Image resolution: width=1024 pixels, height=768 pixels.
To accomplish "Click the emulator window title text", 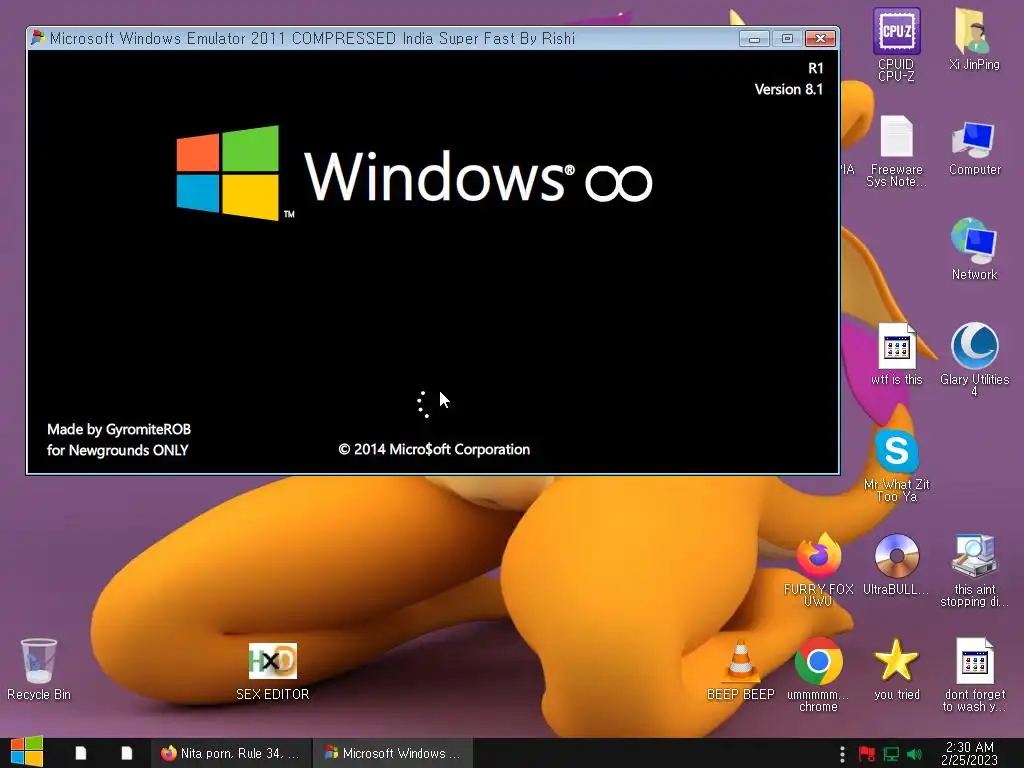I will point(312,39).
